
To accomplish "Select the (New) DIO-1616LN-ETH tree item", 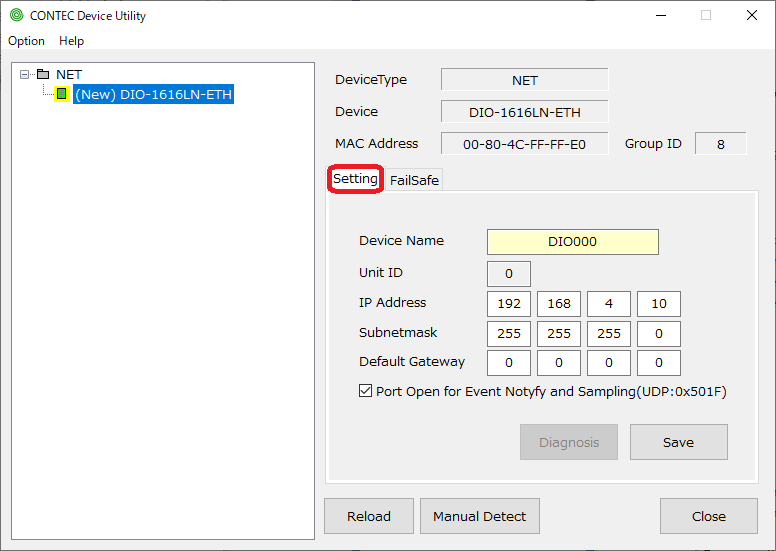I will point(153,94).
